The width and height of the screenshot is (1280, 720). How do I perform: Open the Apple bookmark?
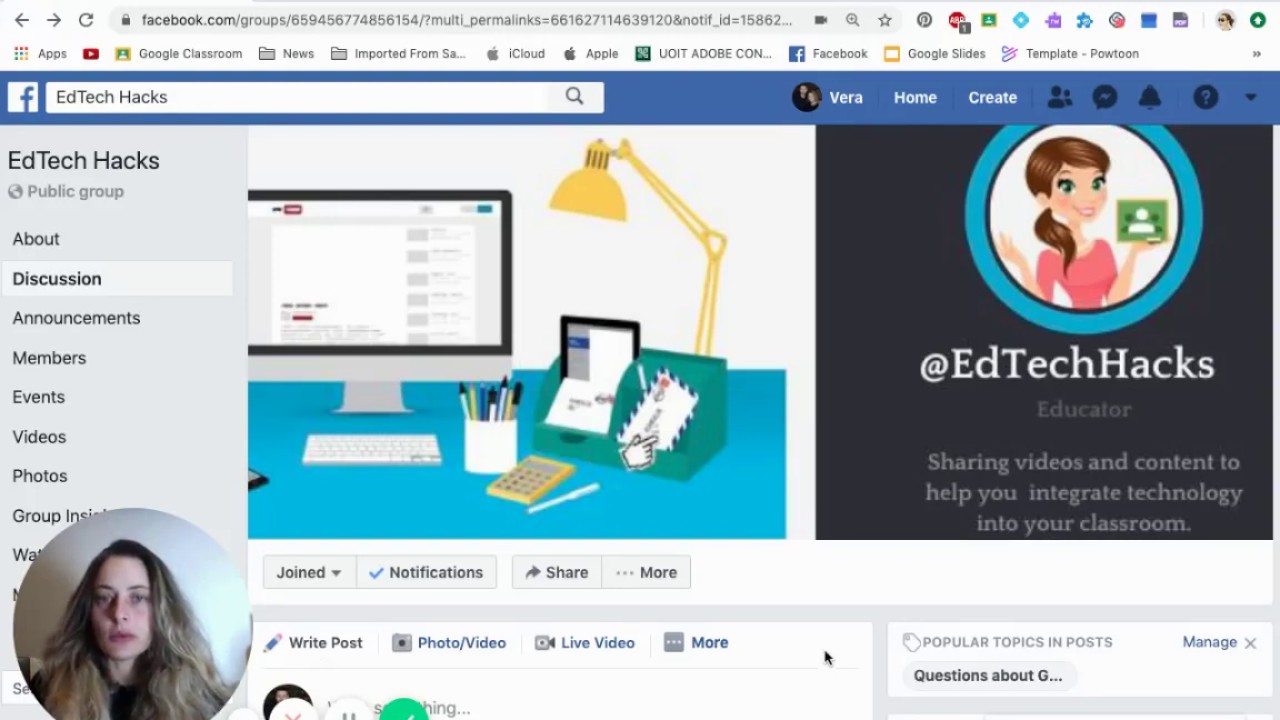coord(590,54)
